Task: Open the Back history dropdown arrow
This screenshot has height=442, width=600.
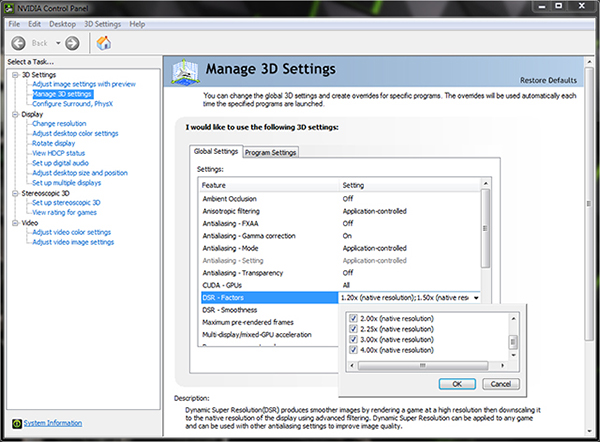Action: coord(58,43)
